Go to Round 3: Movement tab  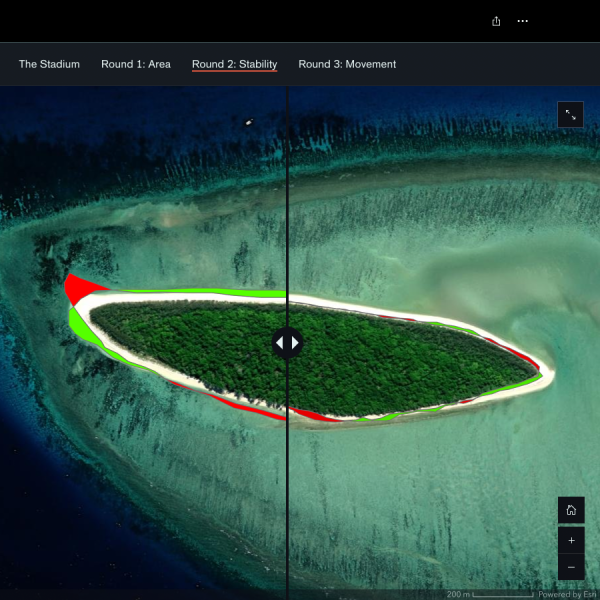point(347,64)
